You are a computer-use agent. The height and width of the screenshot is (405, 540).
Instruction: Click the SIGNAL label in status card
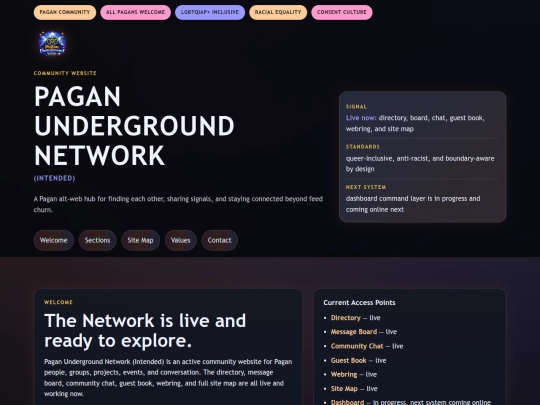point(356,107)
